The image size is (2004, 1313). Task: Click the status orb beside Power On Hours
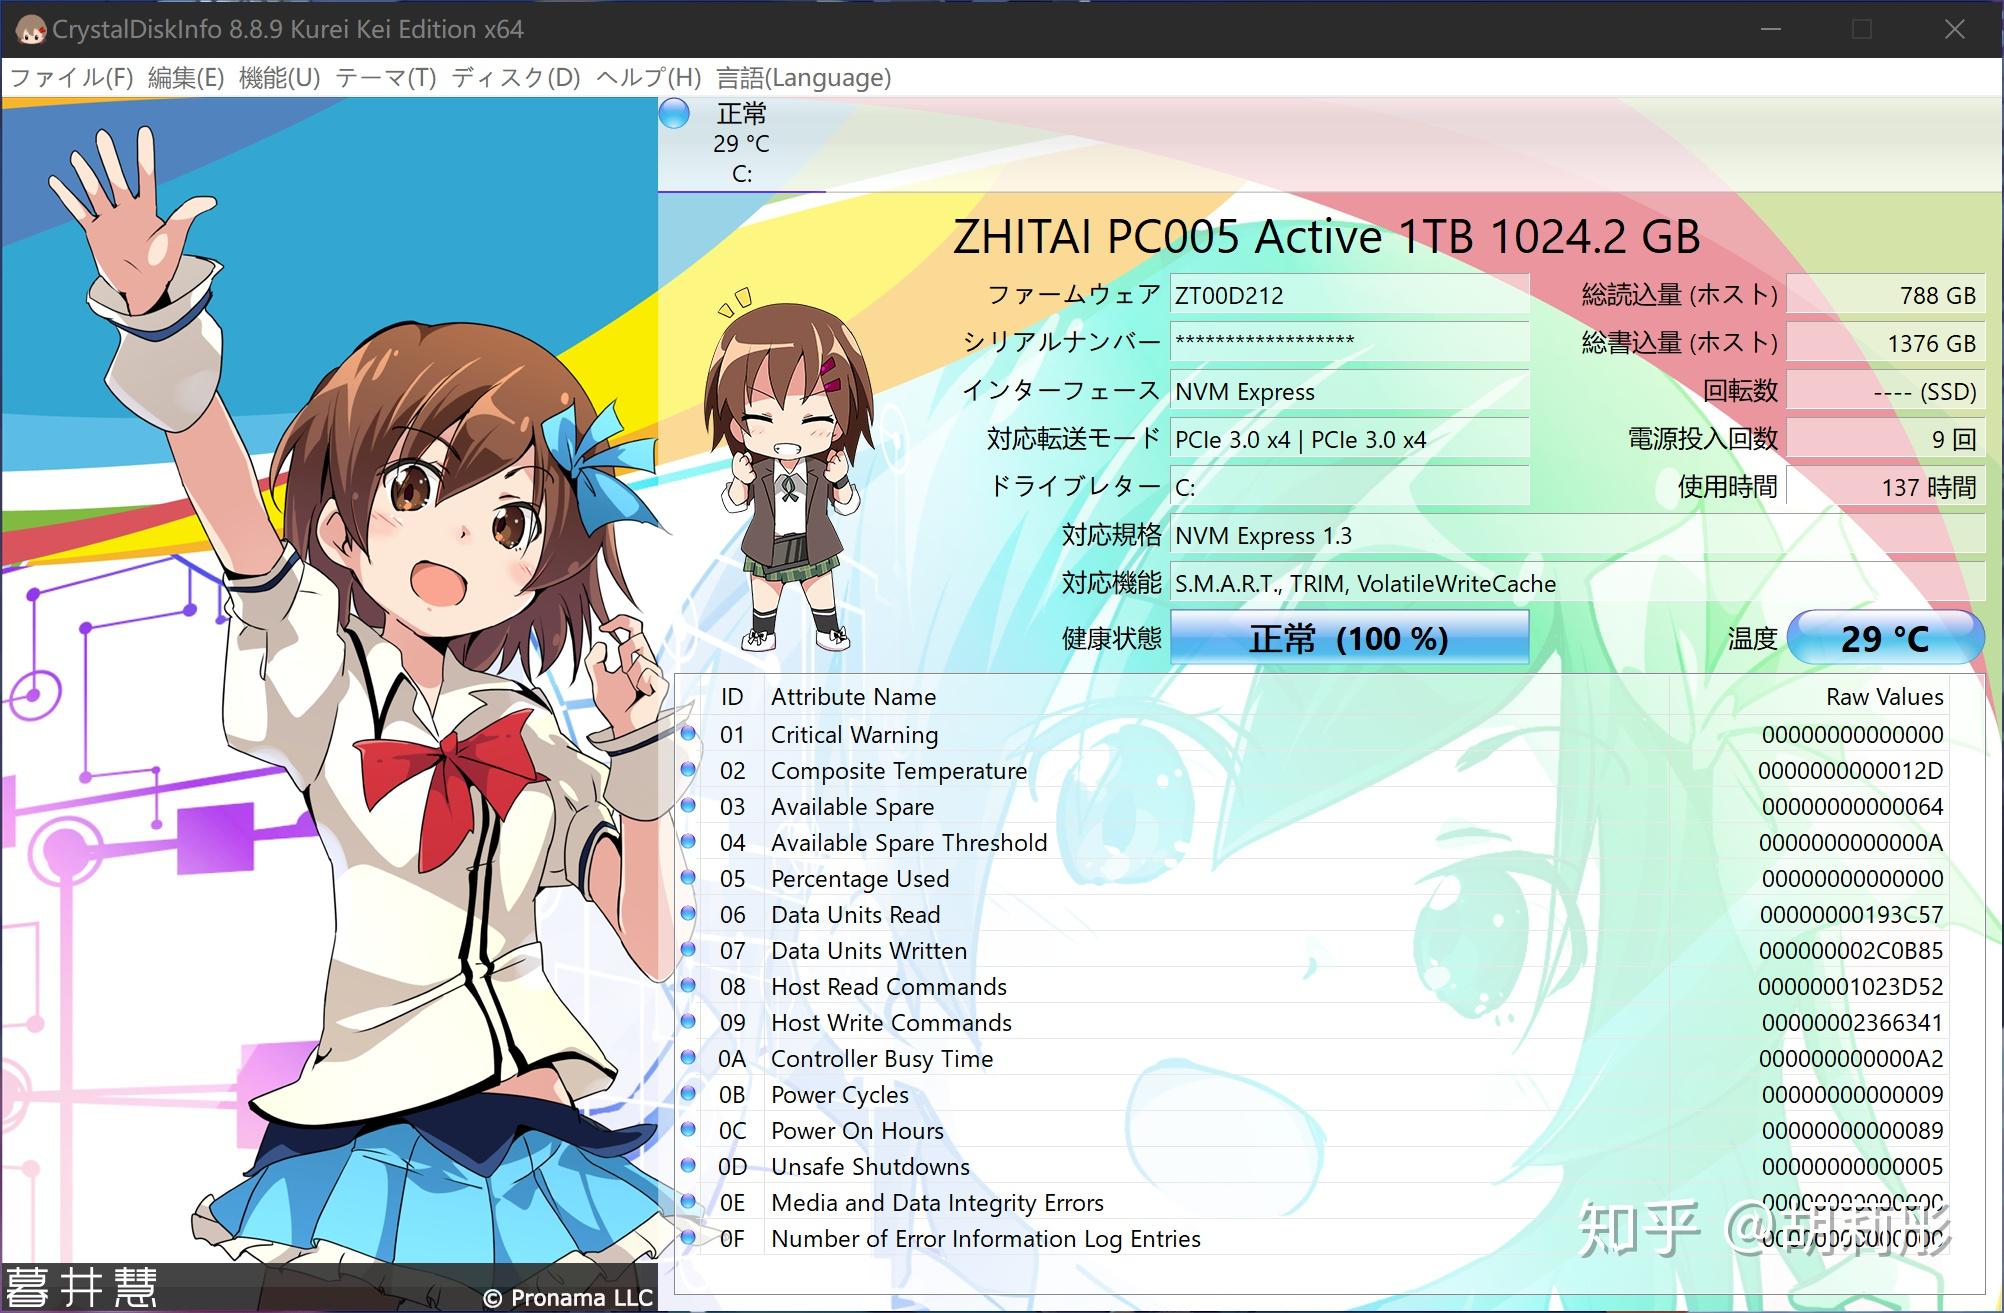(x=688, y=1130)
